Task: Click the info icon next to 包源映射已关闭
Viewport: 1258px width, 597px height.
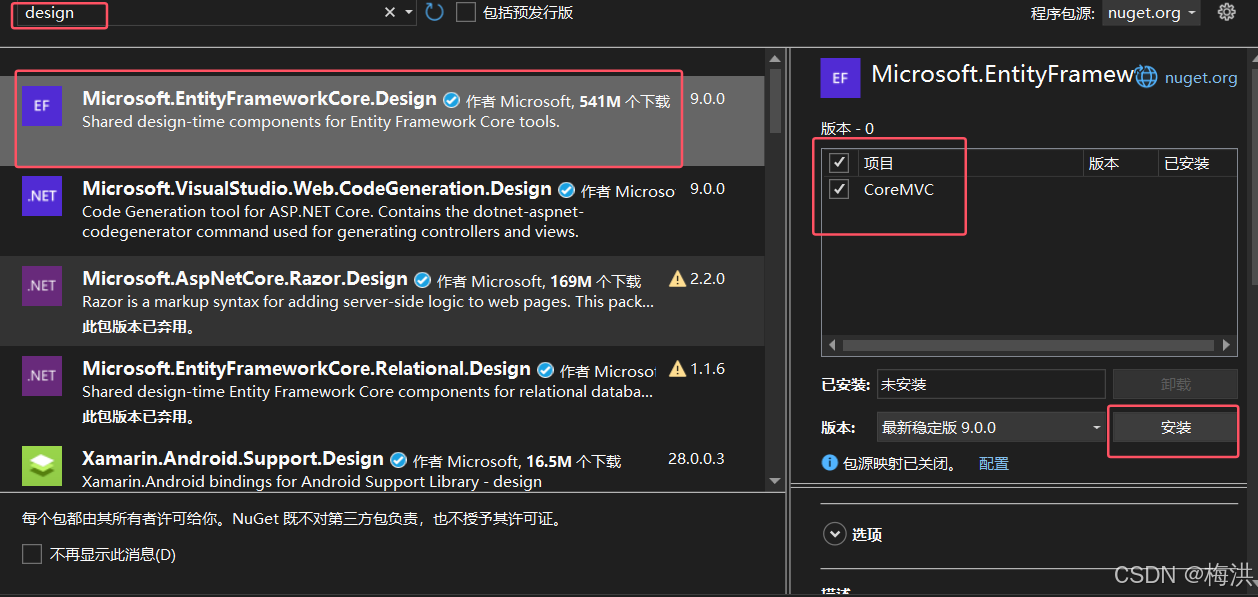Action: tap(829, 463)
